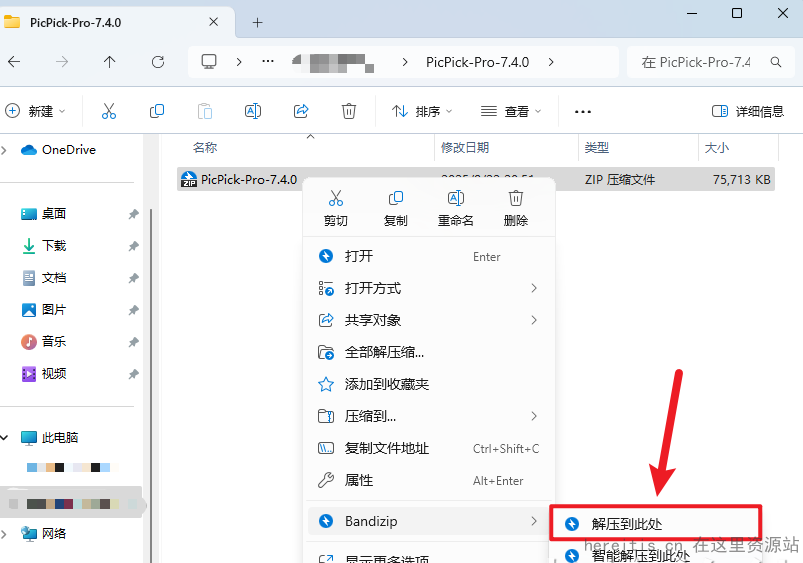Viewport: 803px width, 563px height.
Task: Open 视频 in the sidebar
Action: tap(44, 373)
